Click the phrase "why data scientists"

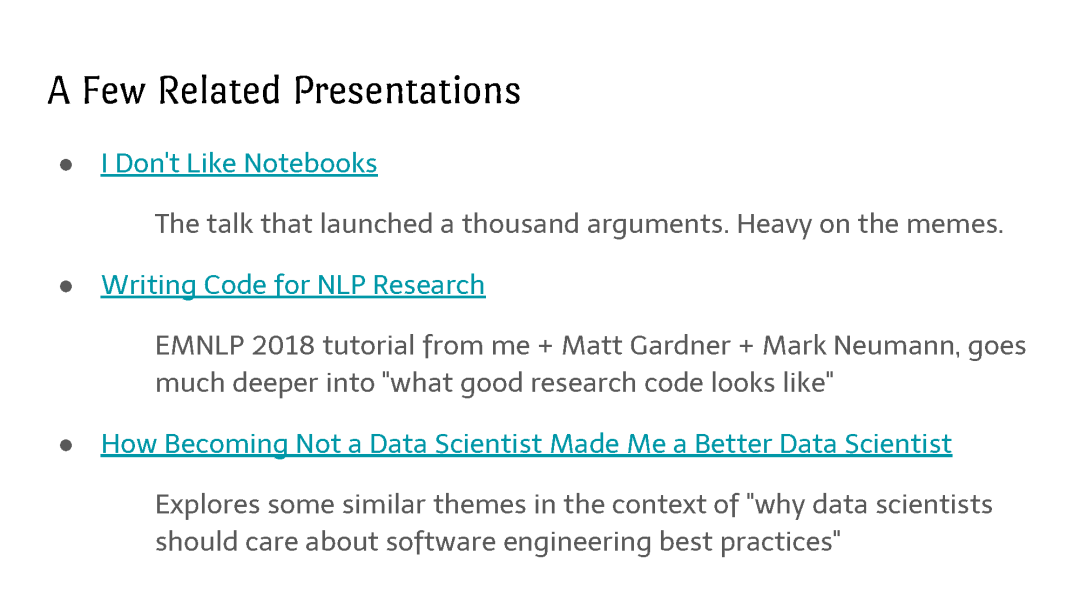873,505
